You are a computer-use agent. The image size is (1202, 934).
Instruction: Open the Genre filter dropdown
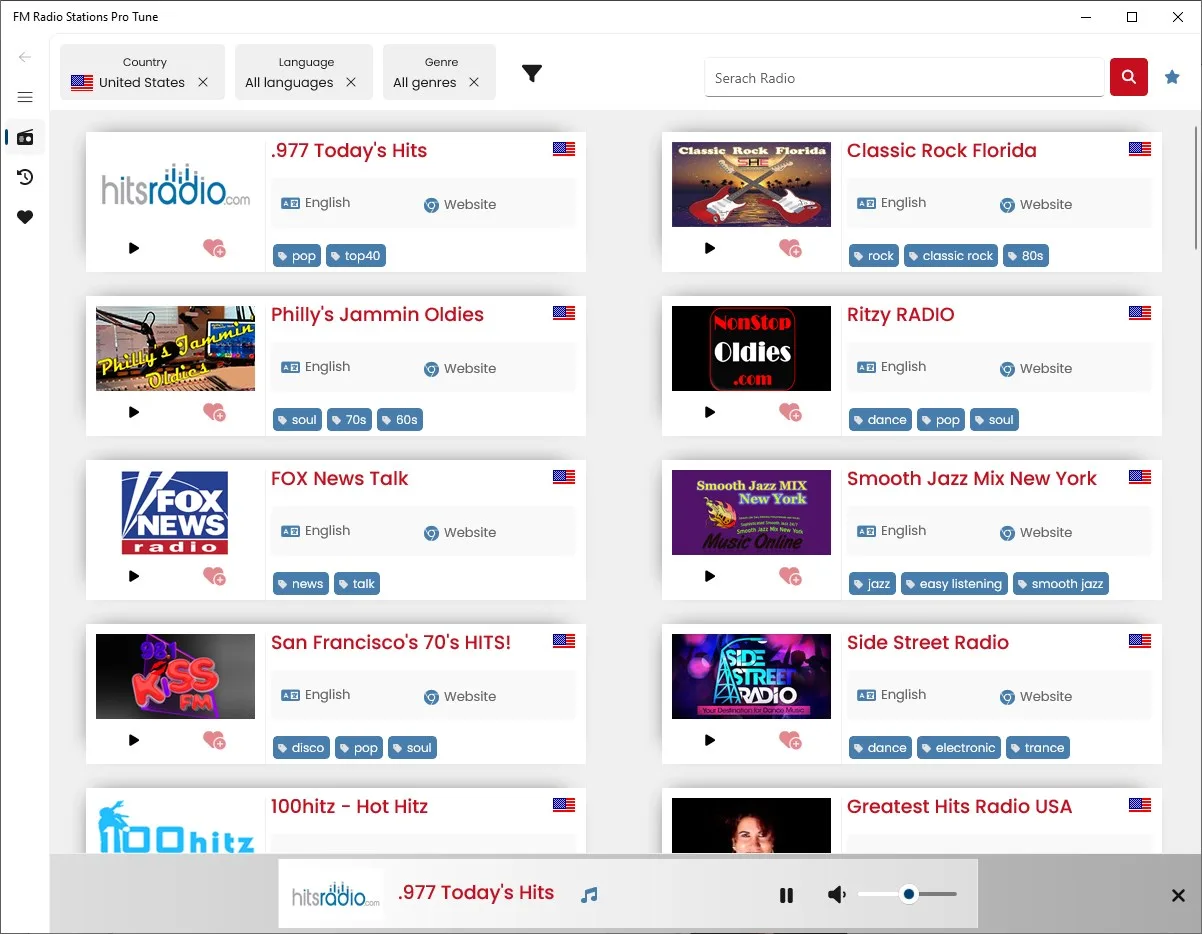439,72
